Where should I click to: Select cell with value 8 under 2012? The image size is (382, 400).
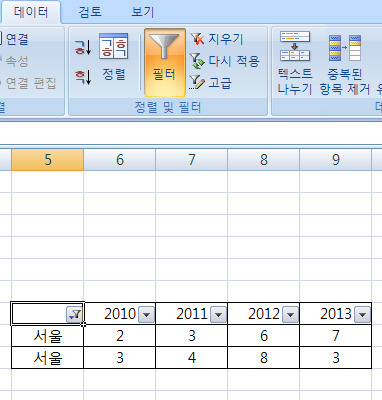(x=264, y=358)
